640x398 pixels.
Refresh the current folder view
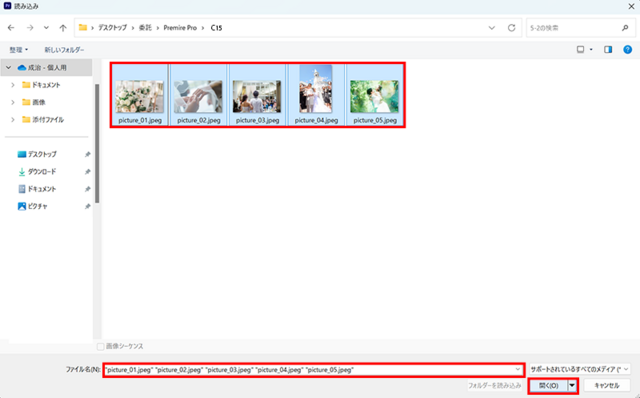coord(511,28)
